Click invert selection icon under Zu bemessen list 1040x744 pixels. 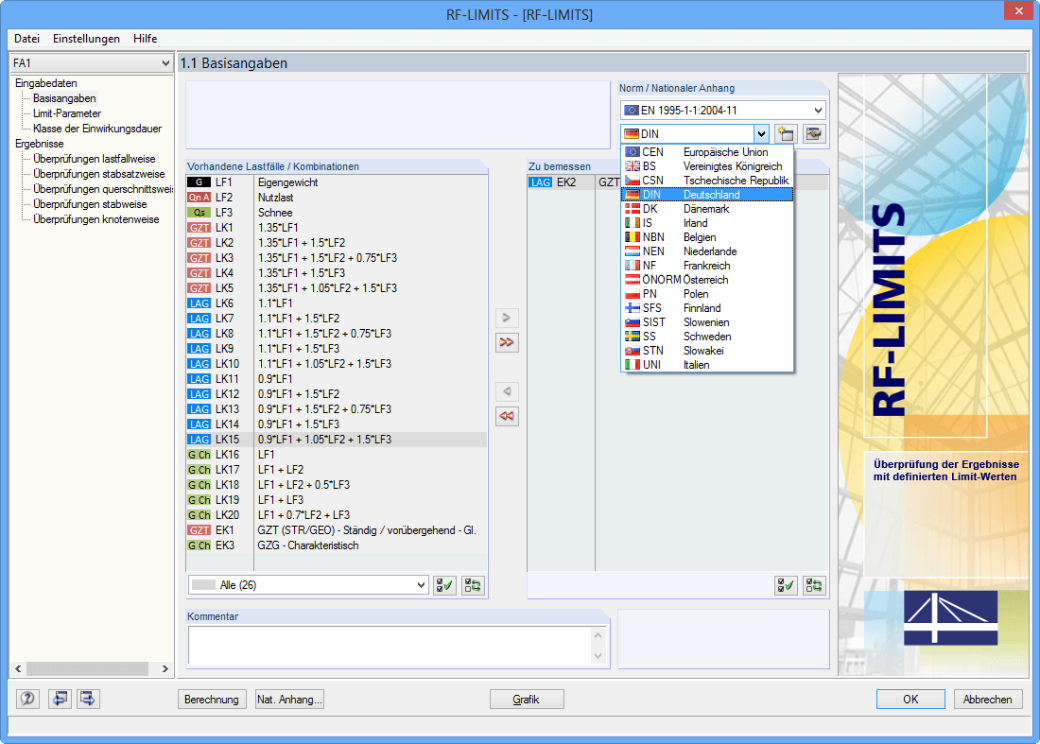tap(814, 585)
